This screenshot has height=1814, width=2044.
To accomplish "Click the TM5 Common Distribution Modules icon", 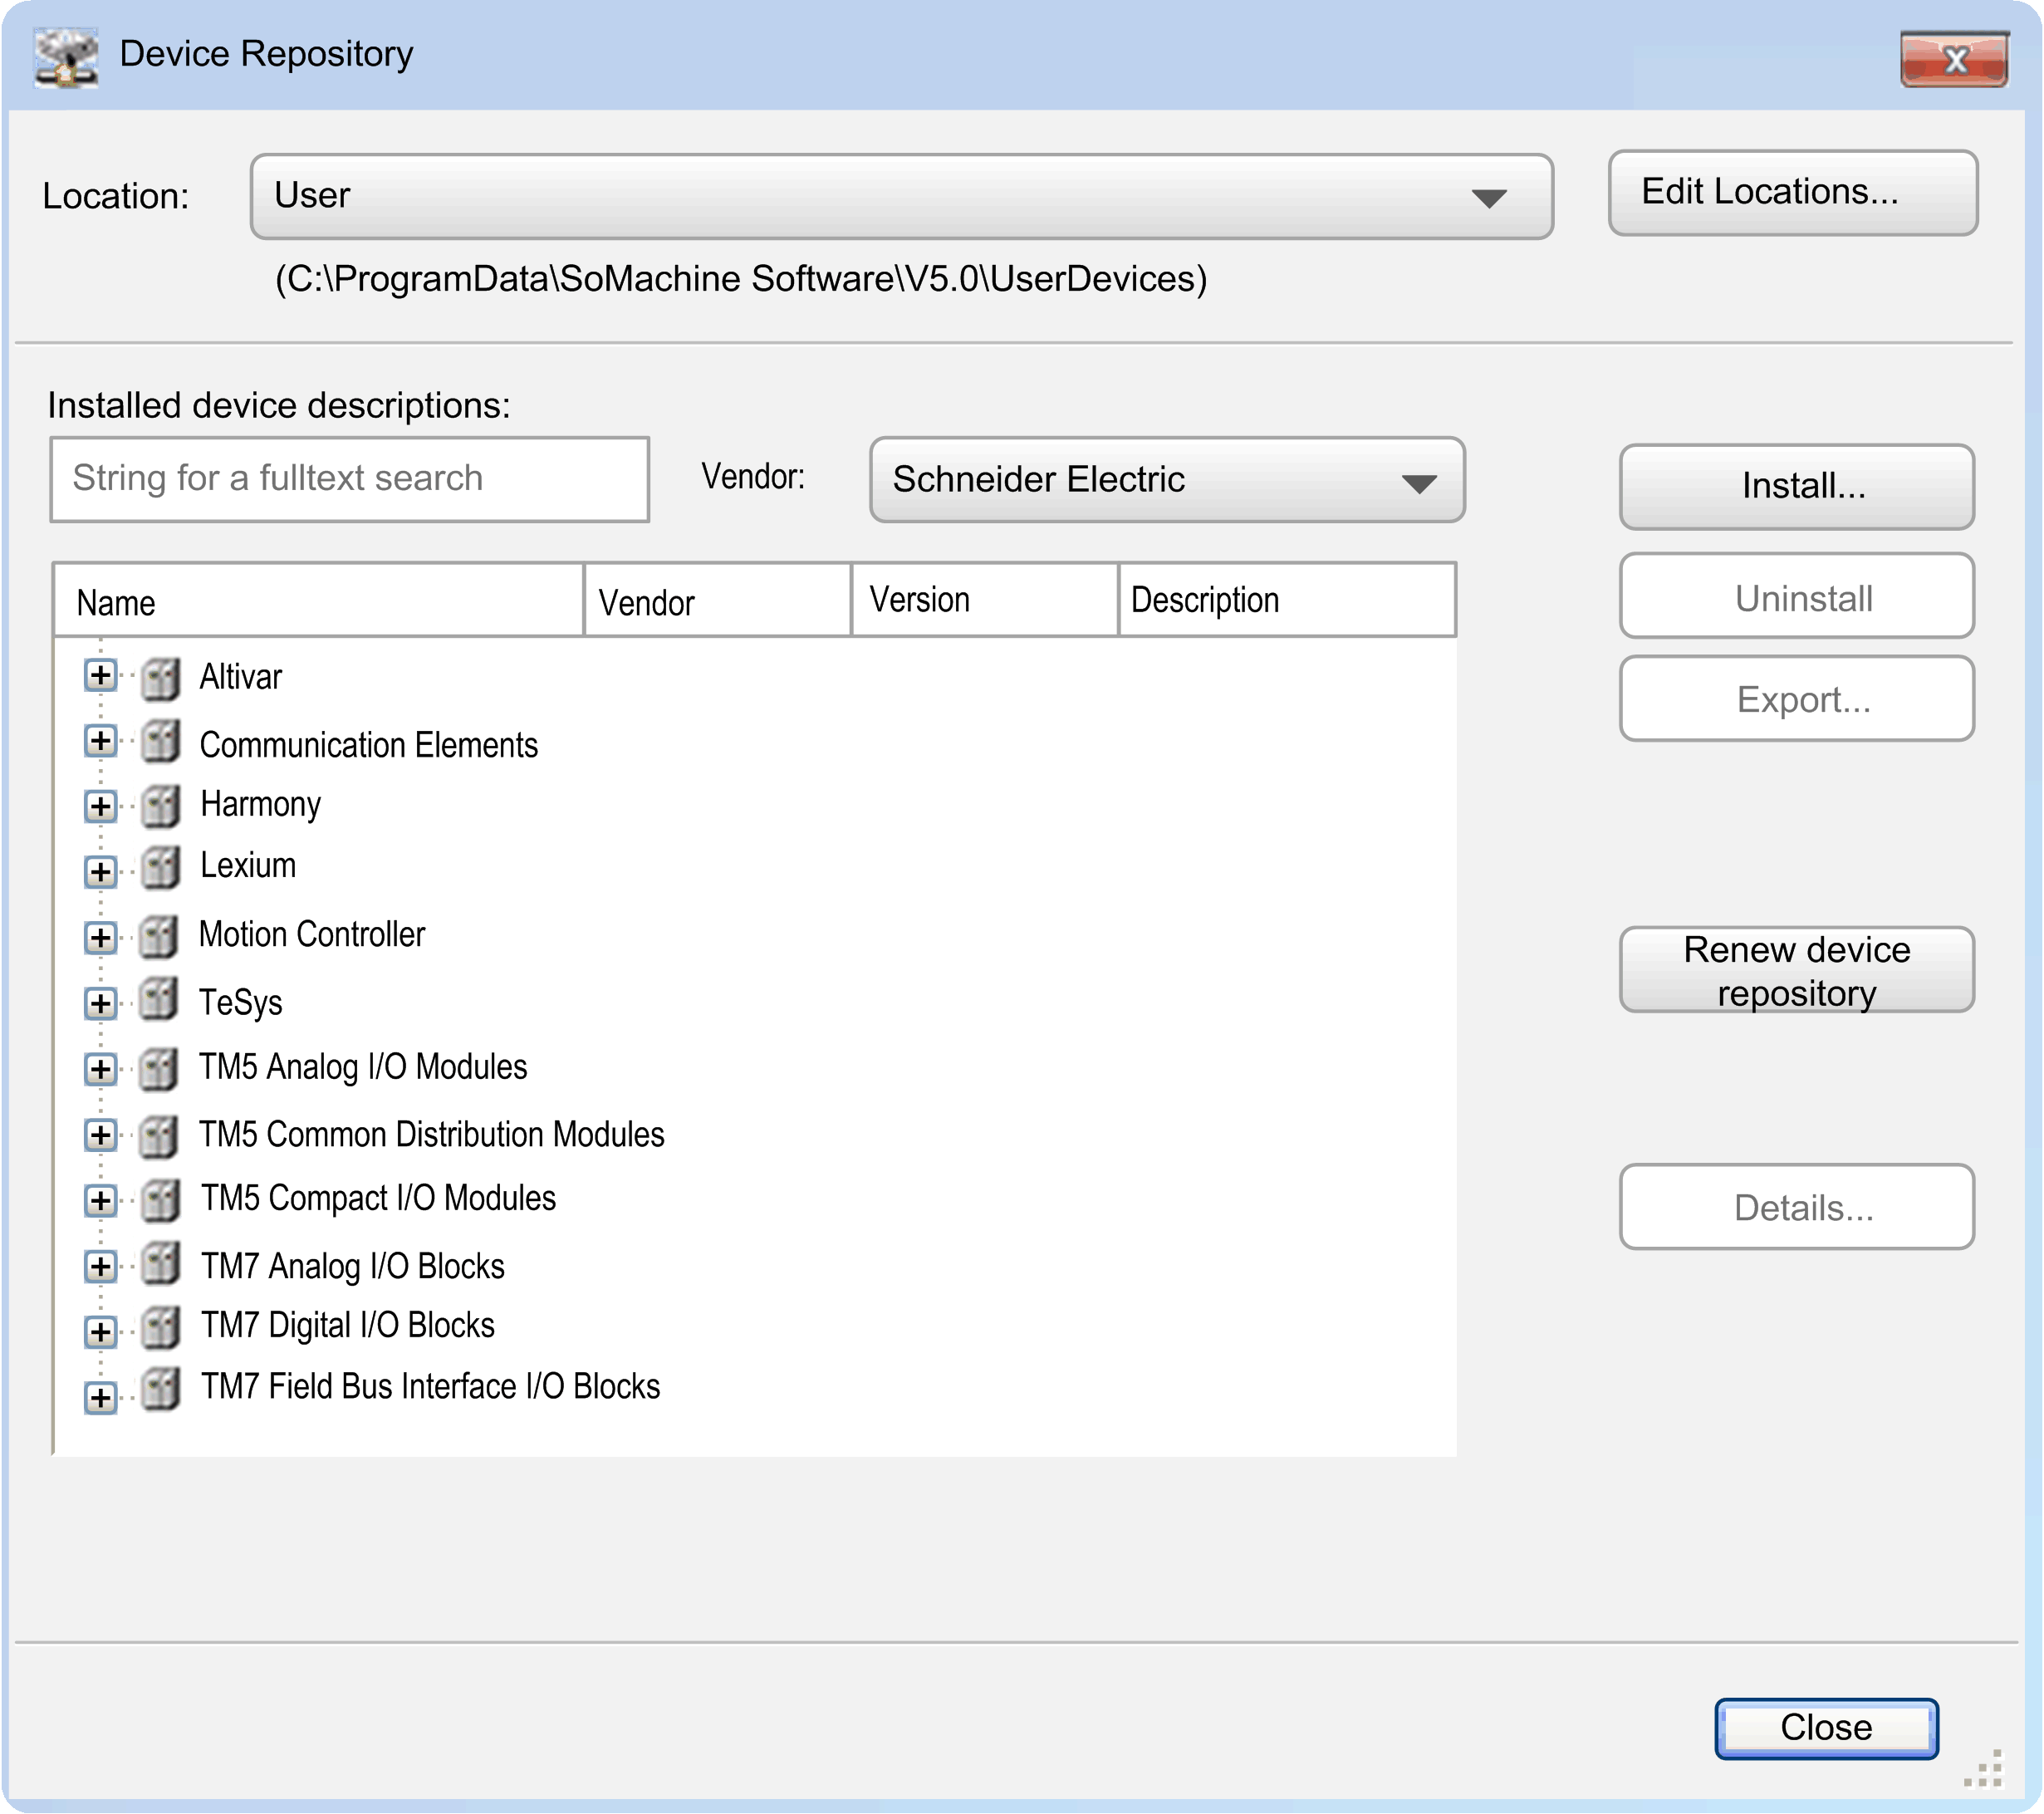I will tap(159, 1136).
